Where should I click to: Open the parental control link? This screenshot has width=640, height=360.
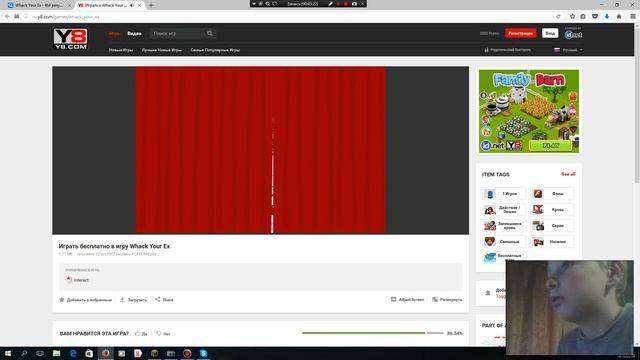pyautogui.click(x=507, y=50)
